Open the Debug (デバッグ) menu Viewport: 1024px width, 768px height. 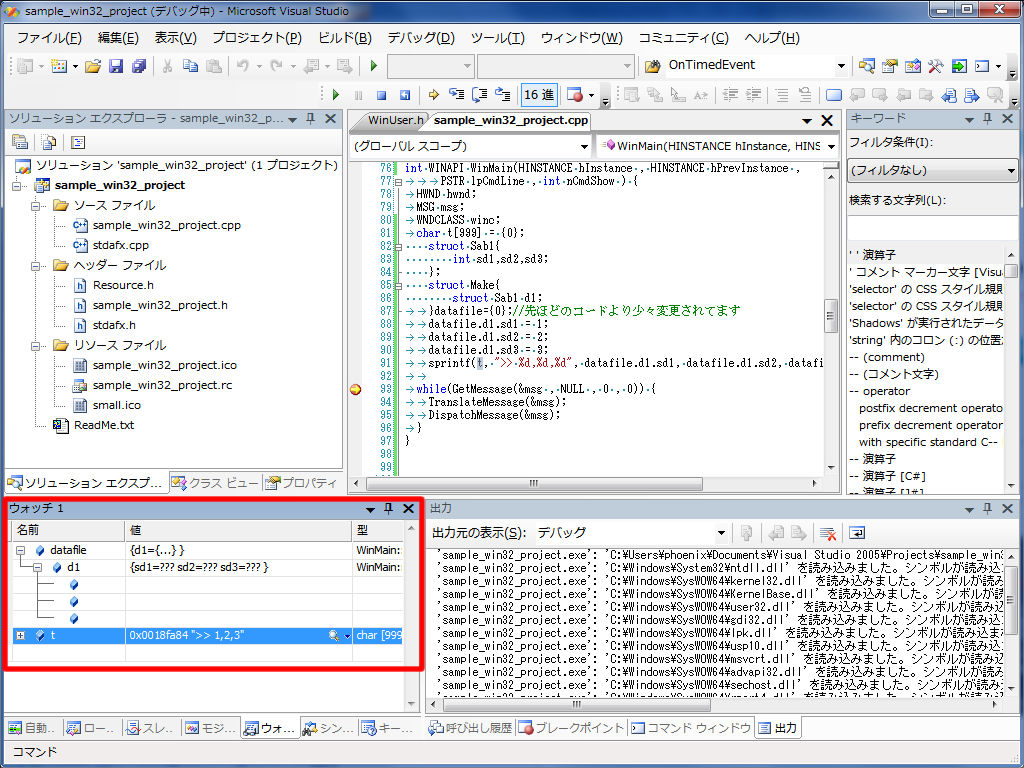[420, 38]
